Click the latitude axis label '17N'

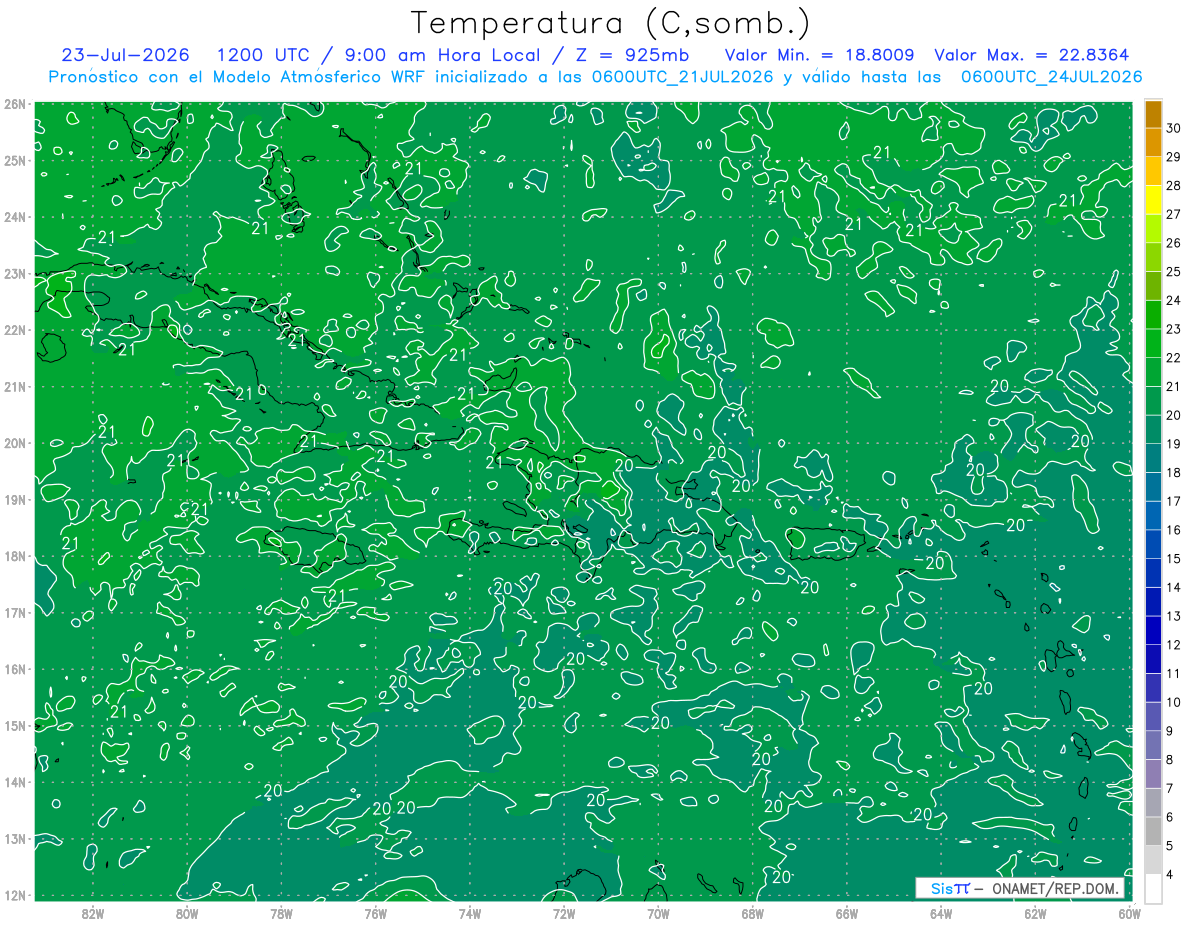pos(14,613)
